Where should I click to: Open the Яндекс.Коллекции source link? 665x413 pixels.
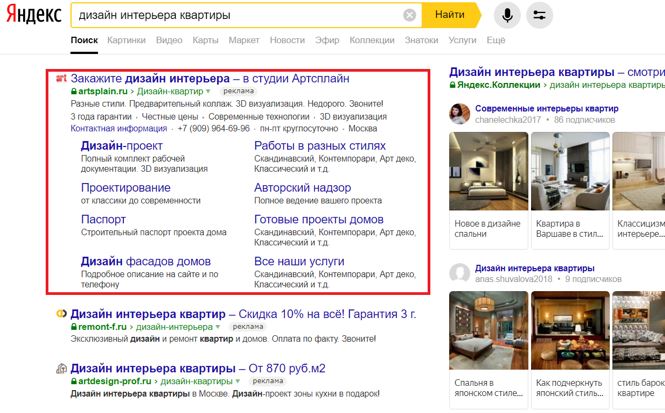pyautogui.click(x=498, y=85)
